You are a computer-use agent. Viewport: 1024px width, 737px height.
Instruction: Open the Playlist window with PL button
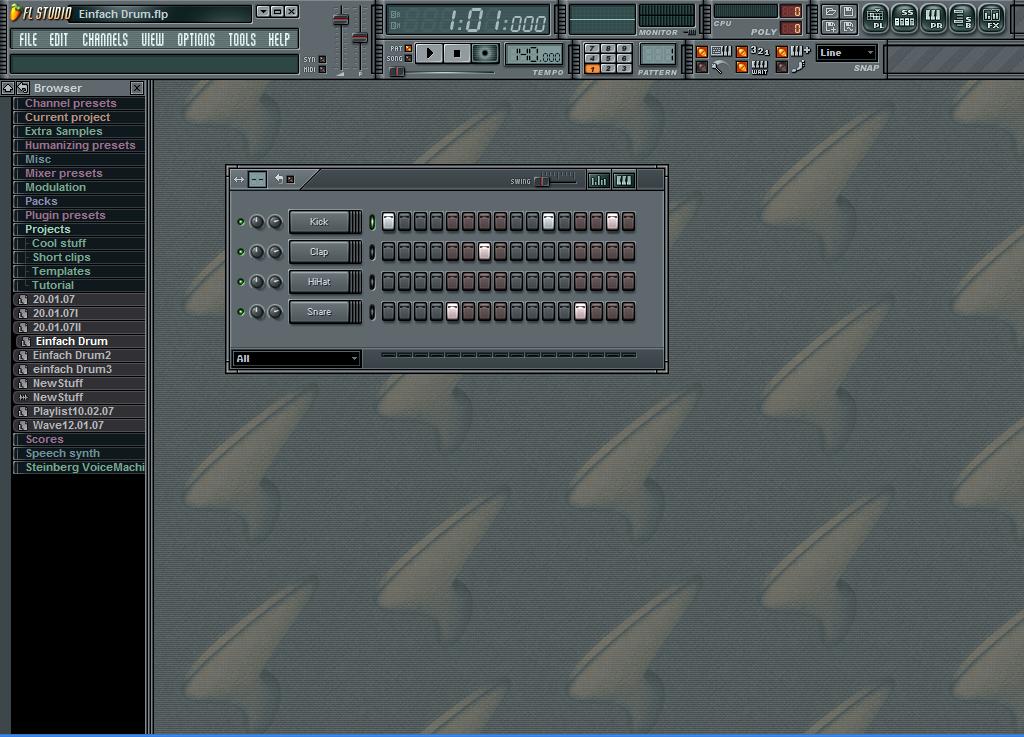[x=875, y=18]
